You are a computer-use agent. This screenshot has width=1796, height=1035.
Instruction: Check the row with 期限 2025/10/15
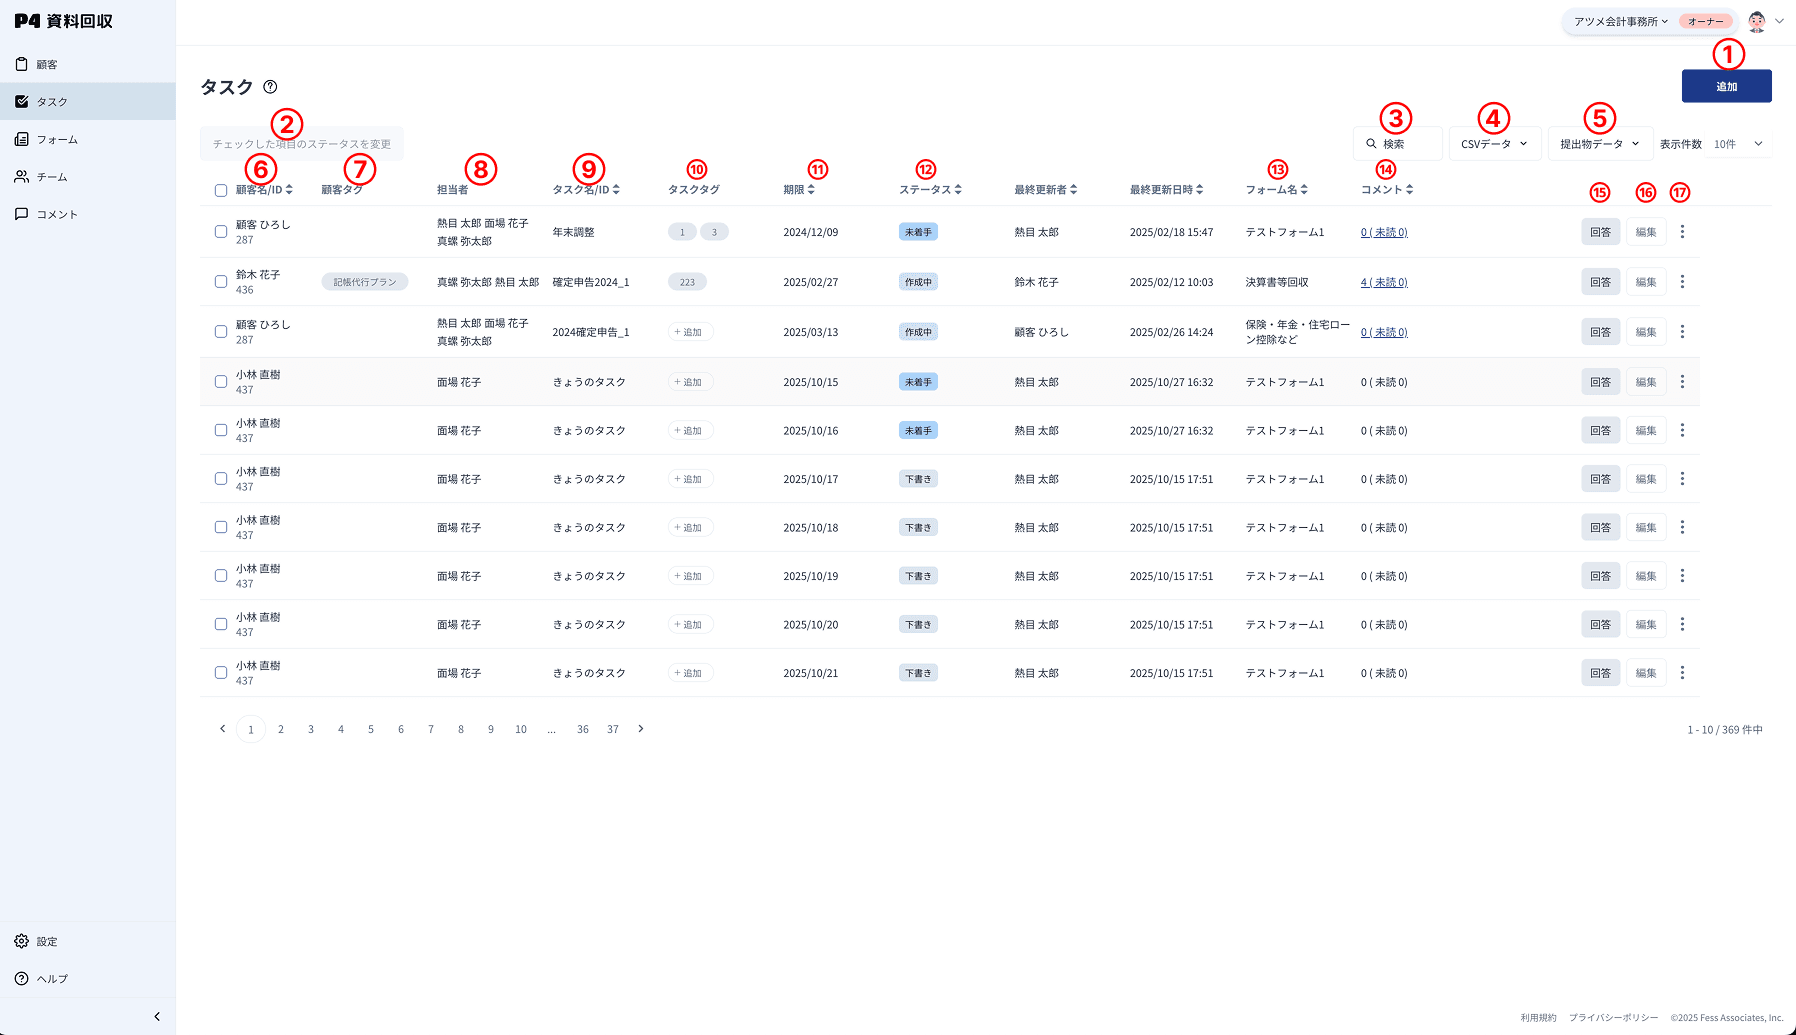coord(221,382)
